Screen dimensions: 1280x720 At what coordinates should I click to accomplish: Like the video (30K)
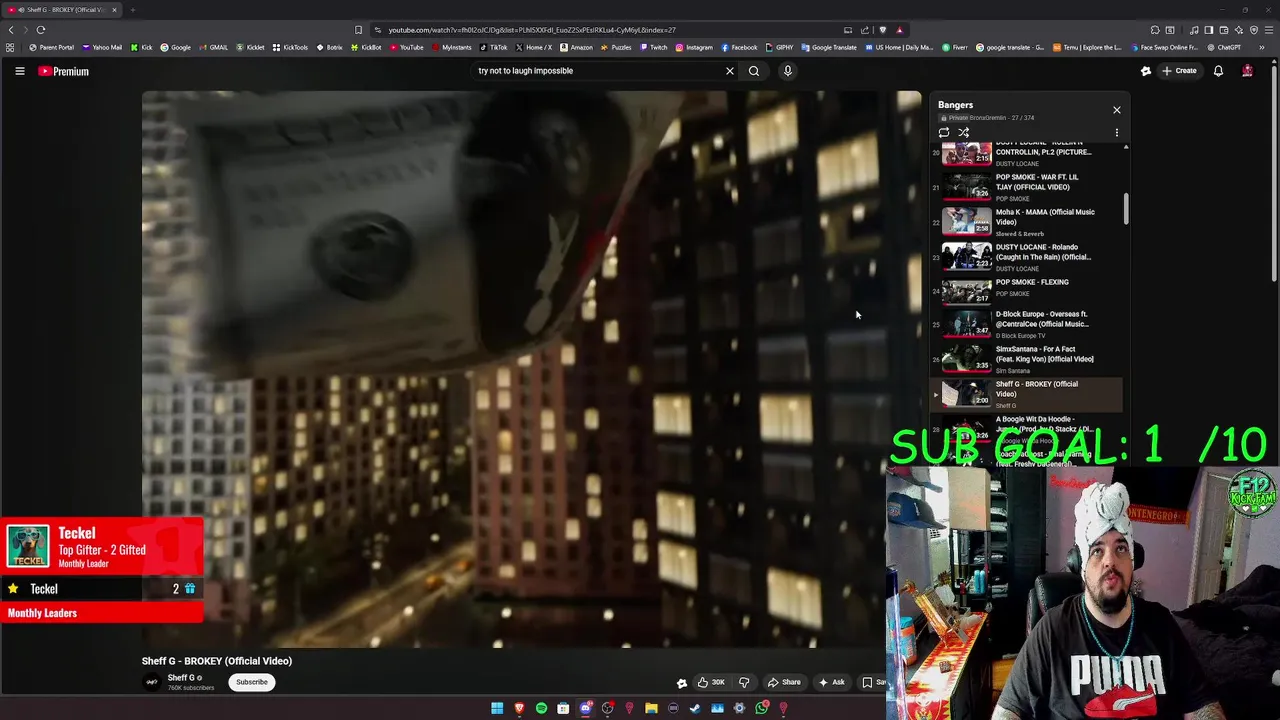click(x=711, y=682)
